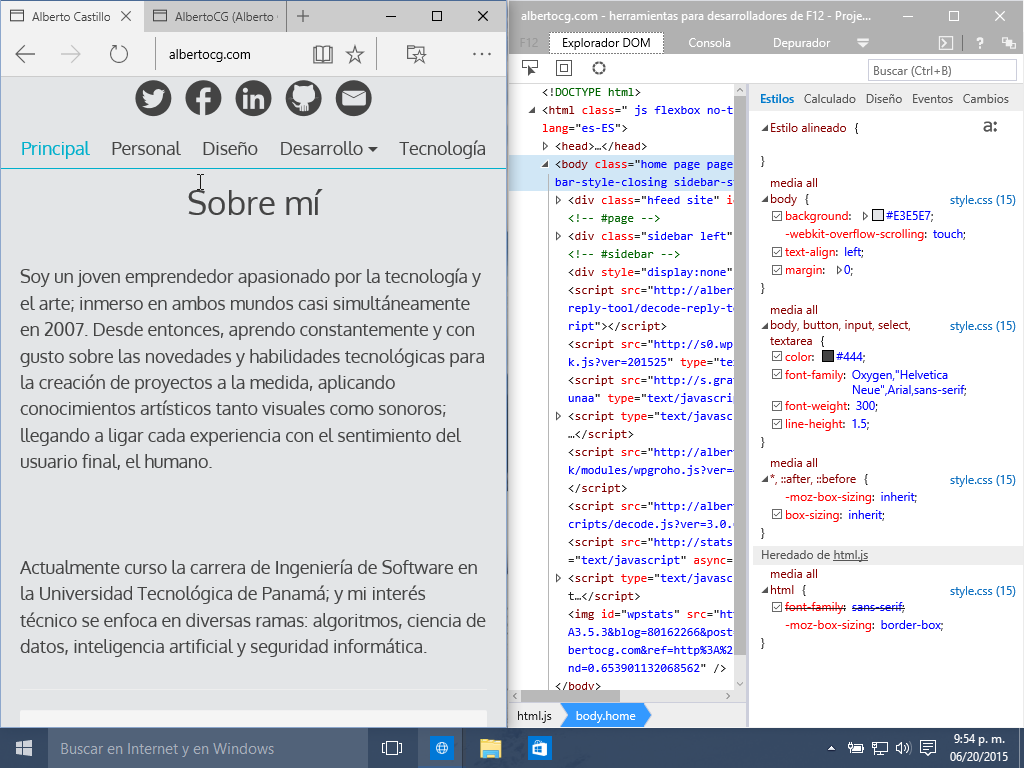Switch to the Consola tab
The image size is (1024, 768).
click(x=709, y=43)
